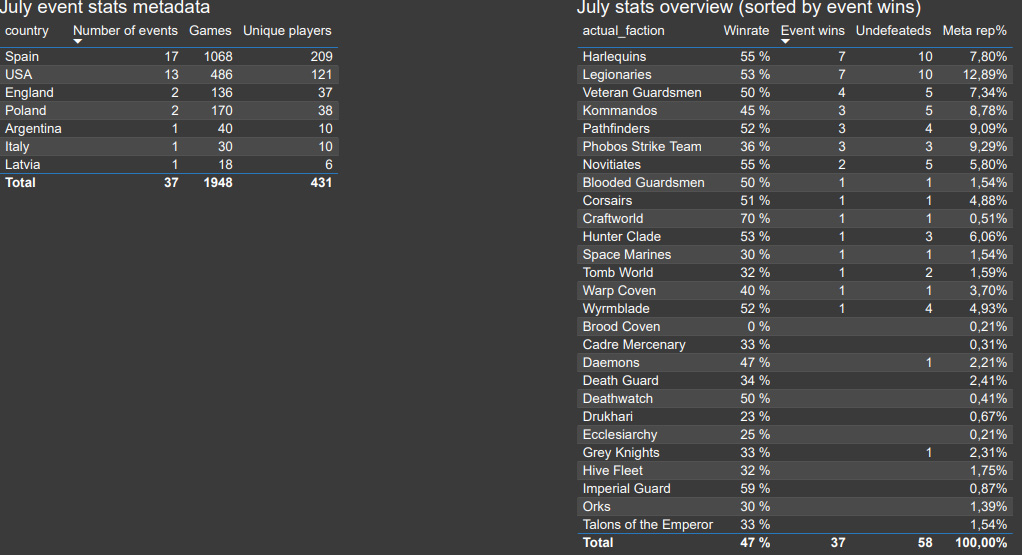This screenshot has width=1022, height=555.
Task: Click the sort arrow under Event wins
Action: point(785,41)
